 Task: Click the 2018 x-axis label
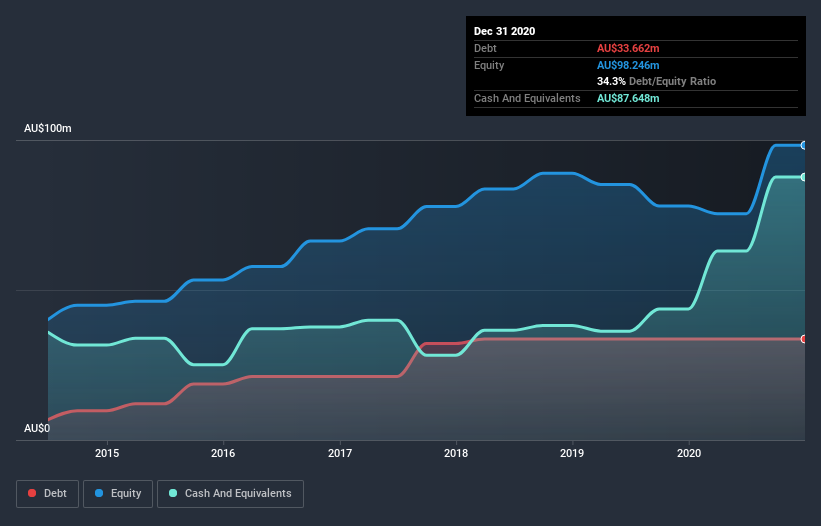456,453
